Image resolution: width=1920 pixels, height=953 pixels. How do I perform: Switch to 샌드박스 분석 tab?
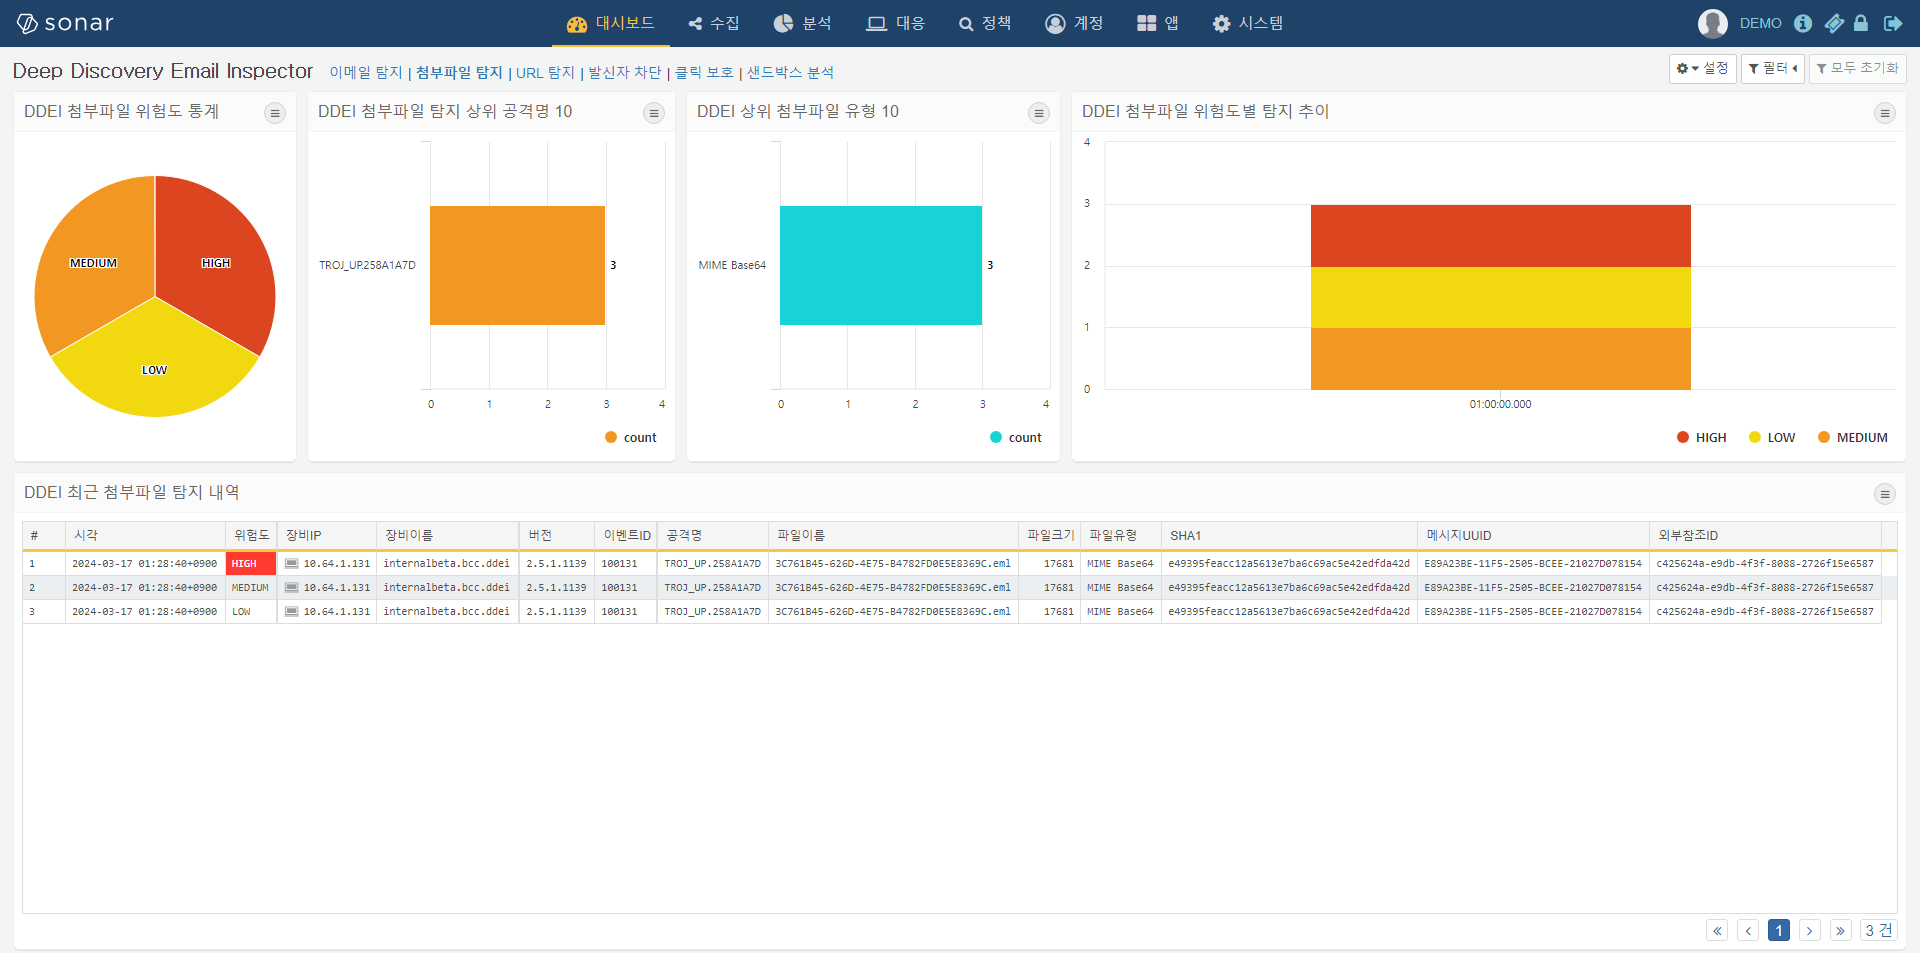click(790, 72)
